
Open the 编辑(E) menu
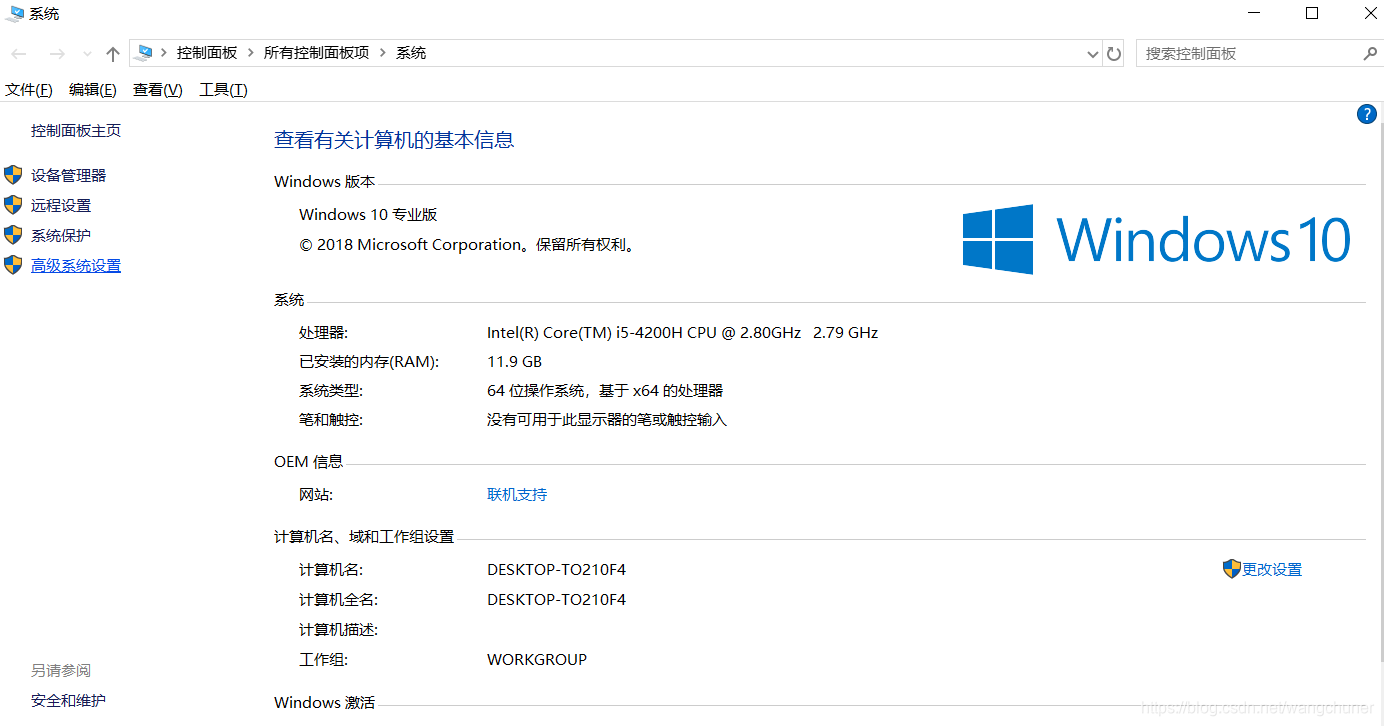coord(92,90)
